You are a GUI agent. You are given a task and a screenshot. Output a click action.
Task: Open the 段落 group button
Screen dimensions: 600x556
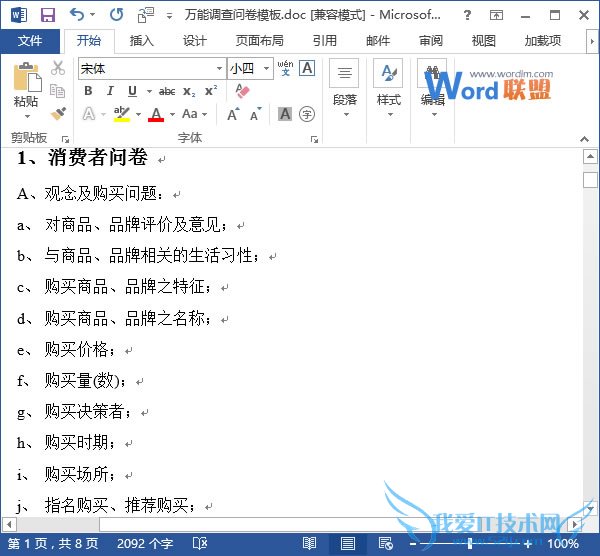coord(345,89)
